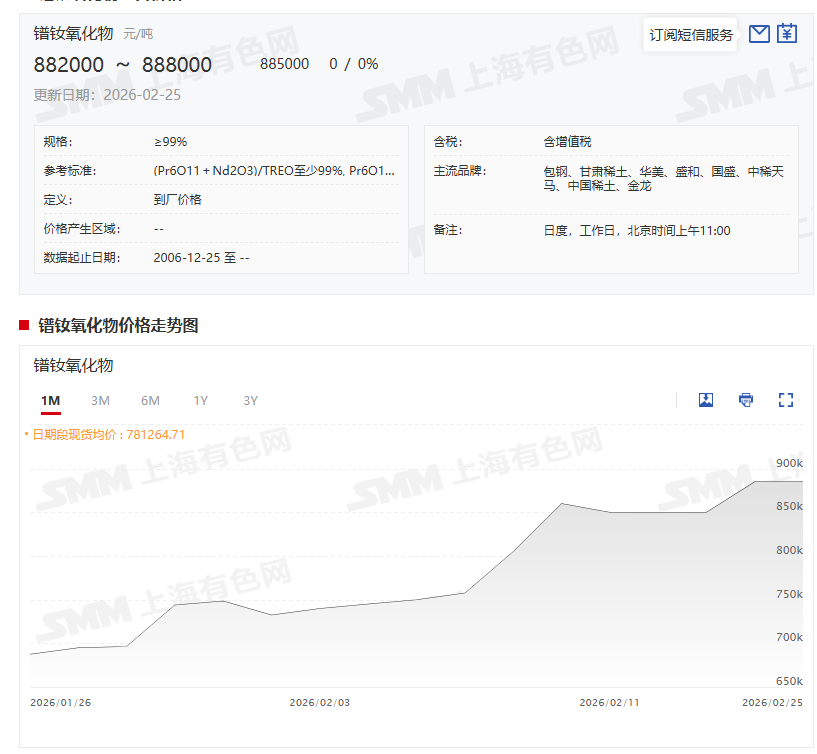Viewport: 817px width, 754px height.
Task: Click the 订阅短信服务 button
Action: tap(691, 35)
